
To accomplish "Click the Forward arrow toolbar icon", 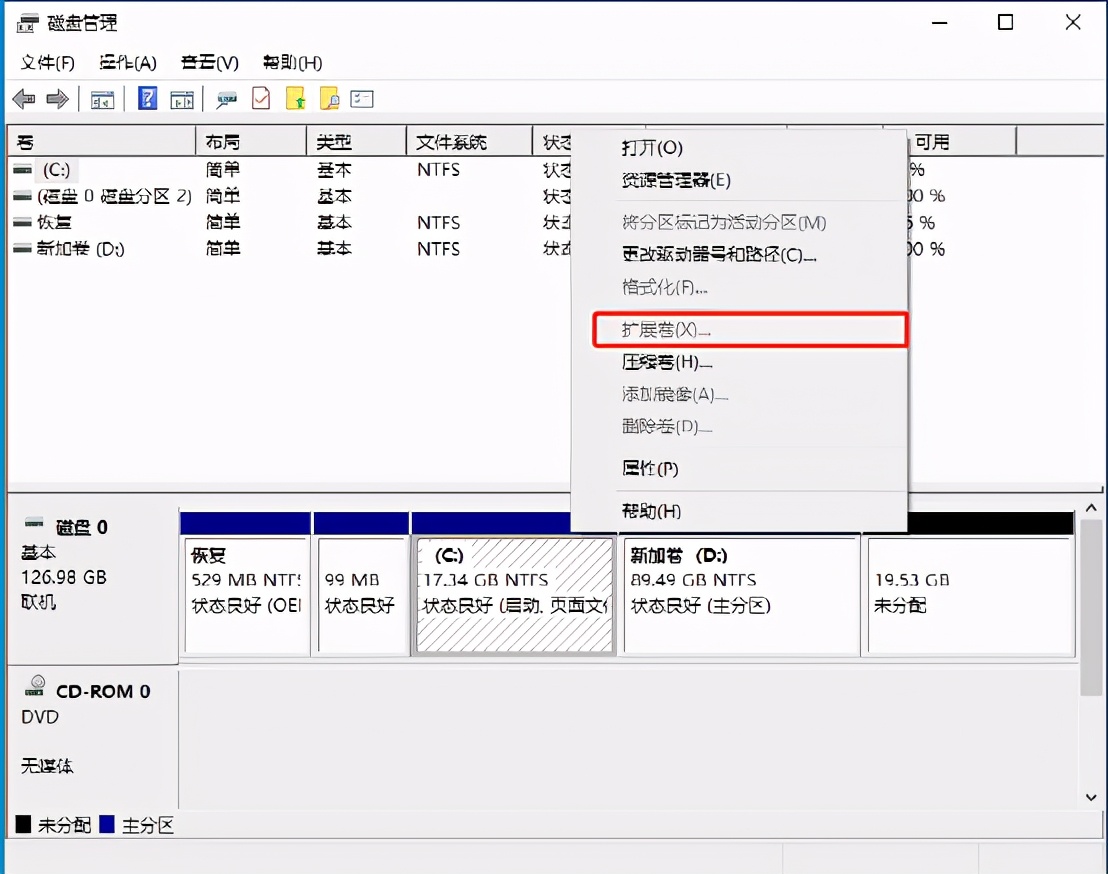I will pos(57,99).
